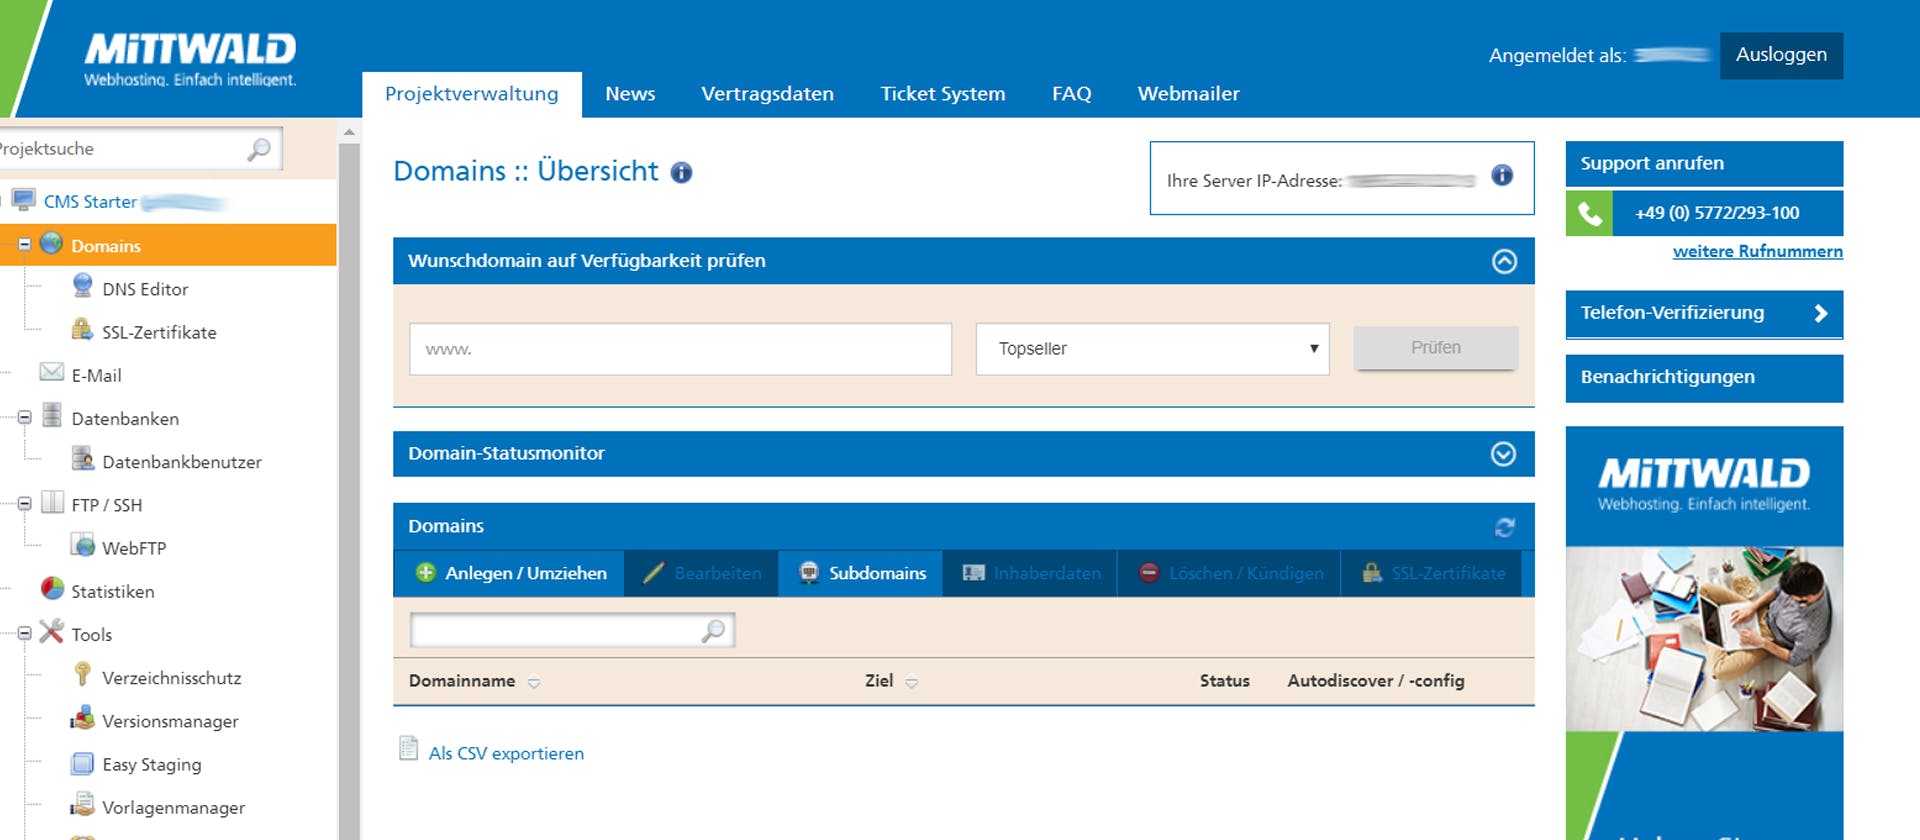1920x840 pixels.
Task: Click sidebar scrollbar up arrow
Action: tap(349, 132)
